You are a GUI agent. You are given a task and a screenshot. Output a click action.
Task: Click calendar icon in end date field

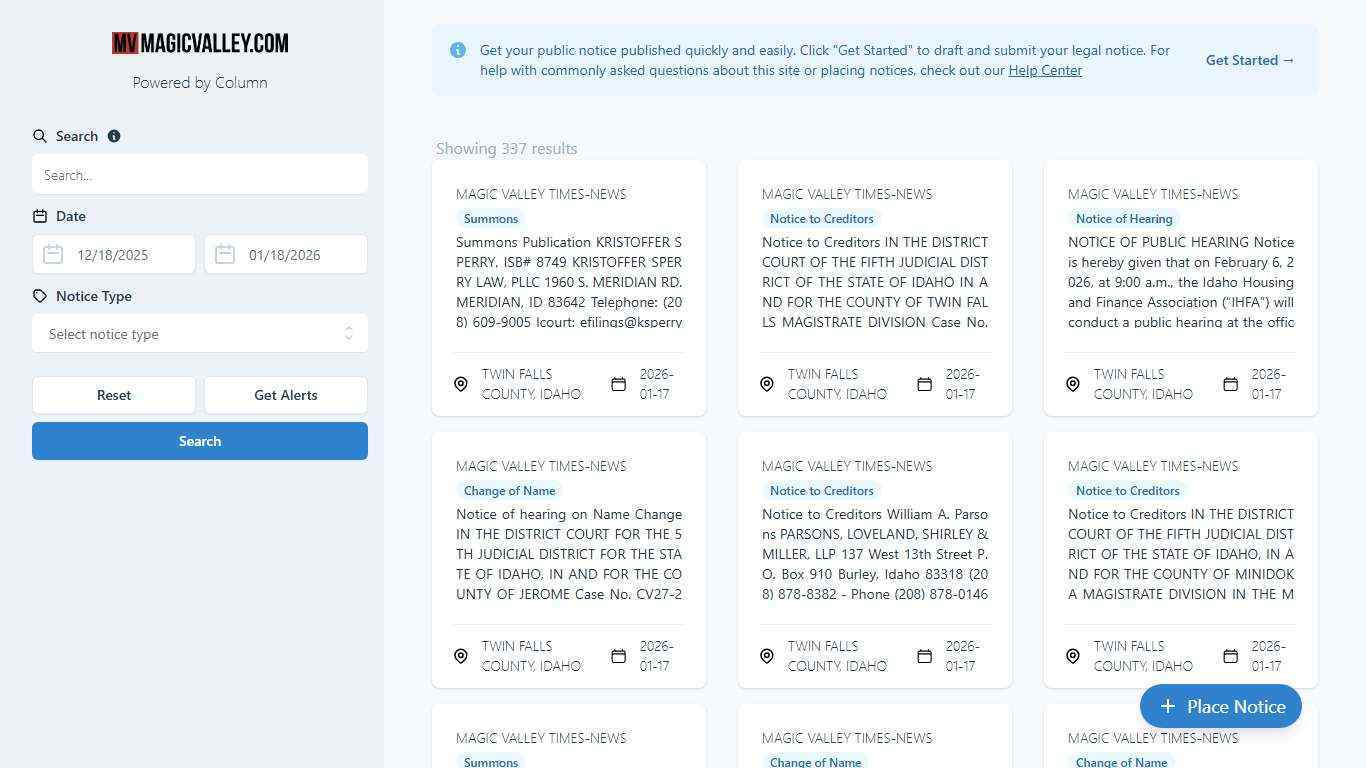(225, 255)
